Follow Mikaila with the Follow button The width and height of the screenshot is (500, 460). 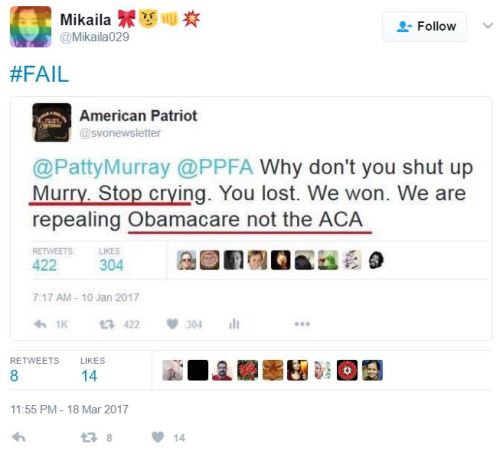(x=425, y=26)
